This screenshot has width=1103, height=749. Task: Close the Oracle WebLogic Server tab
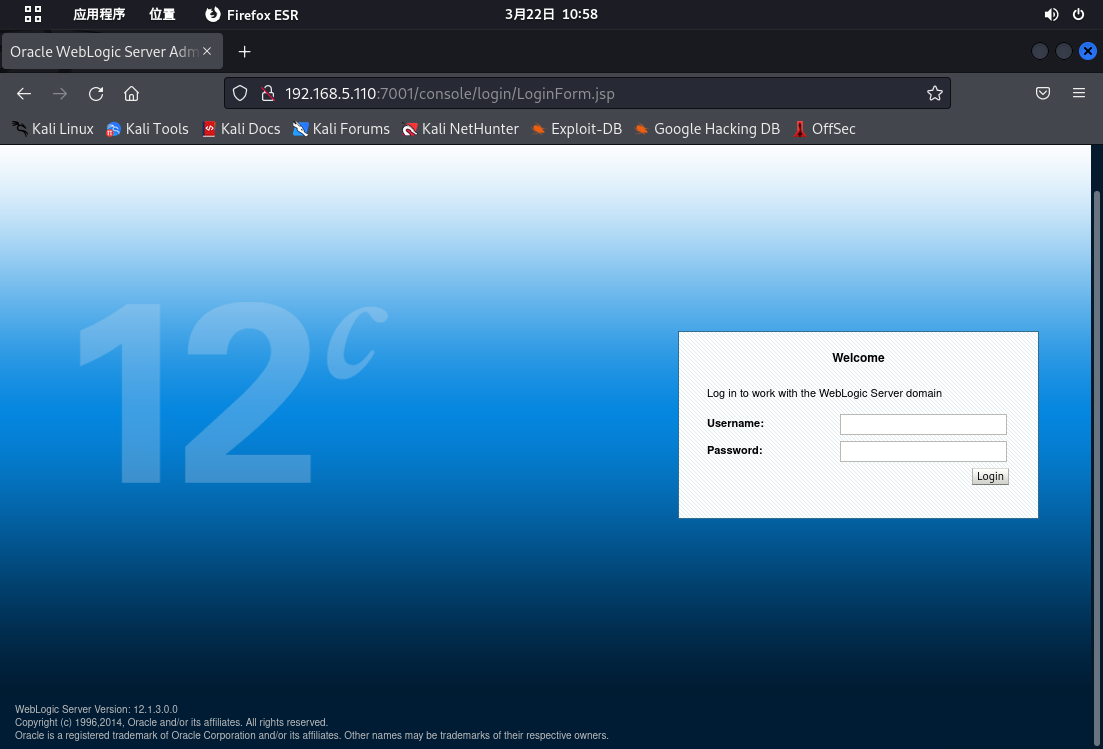click(207, 51)
